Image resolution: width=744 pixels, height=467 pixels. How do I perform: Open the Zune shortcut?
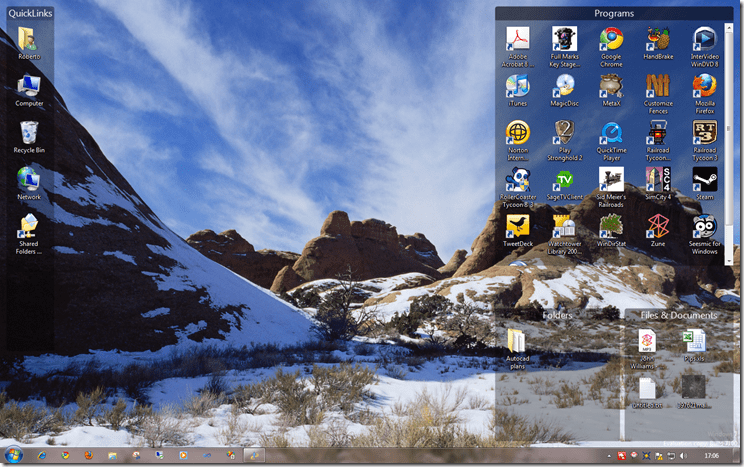pyautogui.click(x=658, y=225)
